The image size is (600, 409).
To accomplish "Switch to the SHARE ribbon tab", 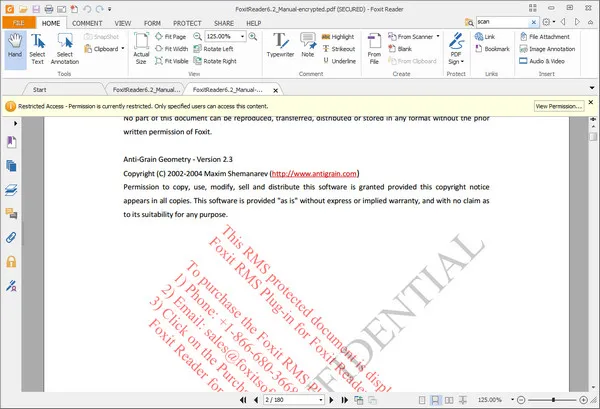I will coord(224,23).
